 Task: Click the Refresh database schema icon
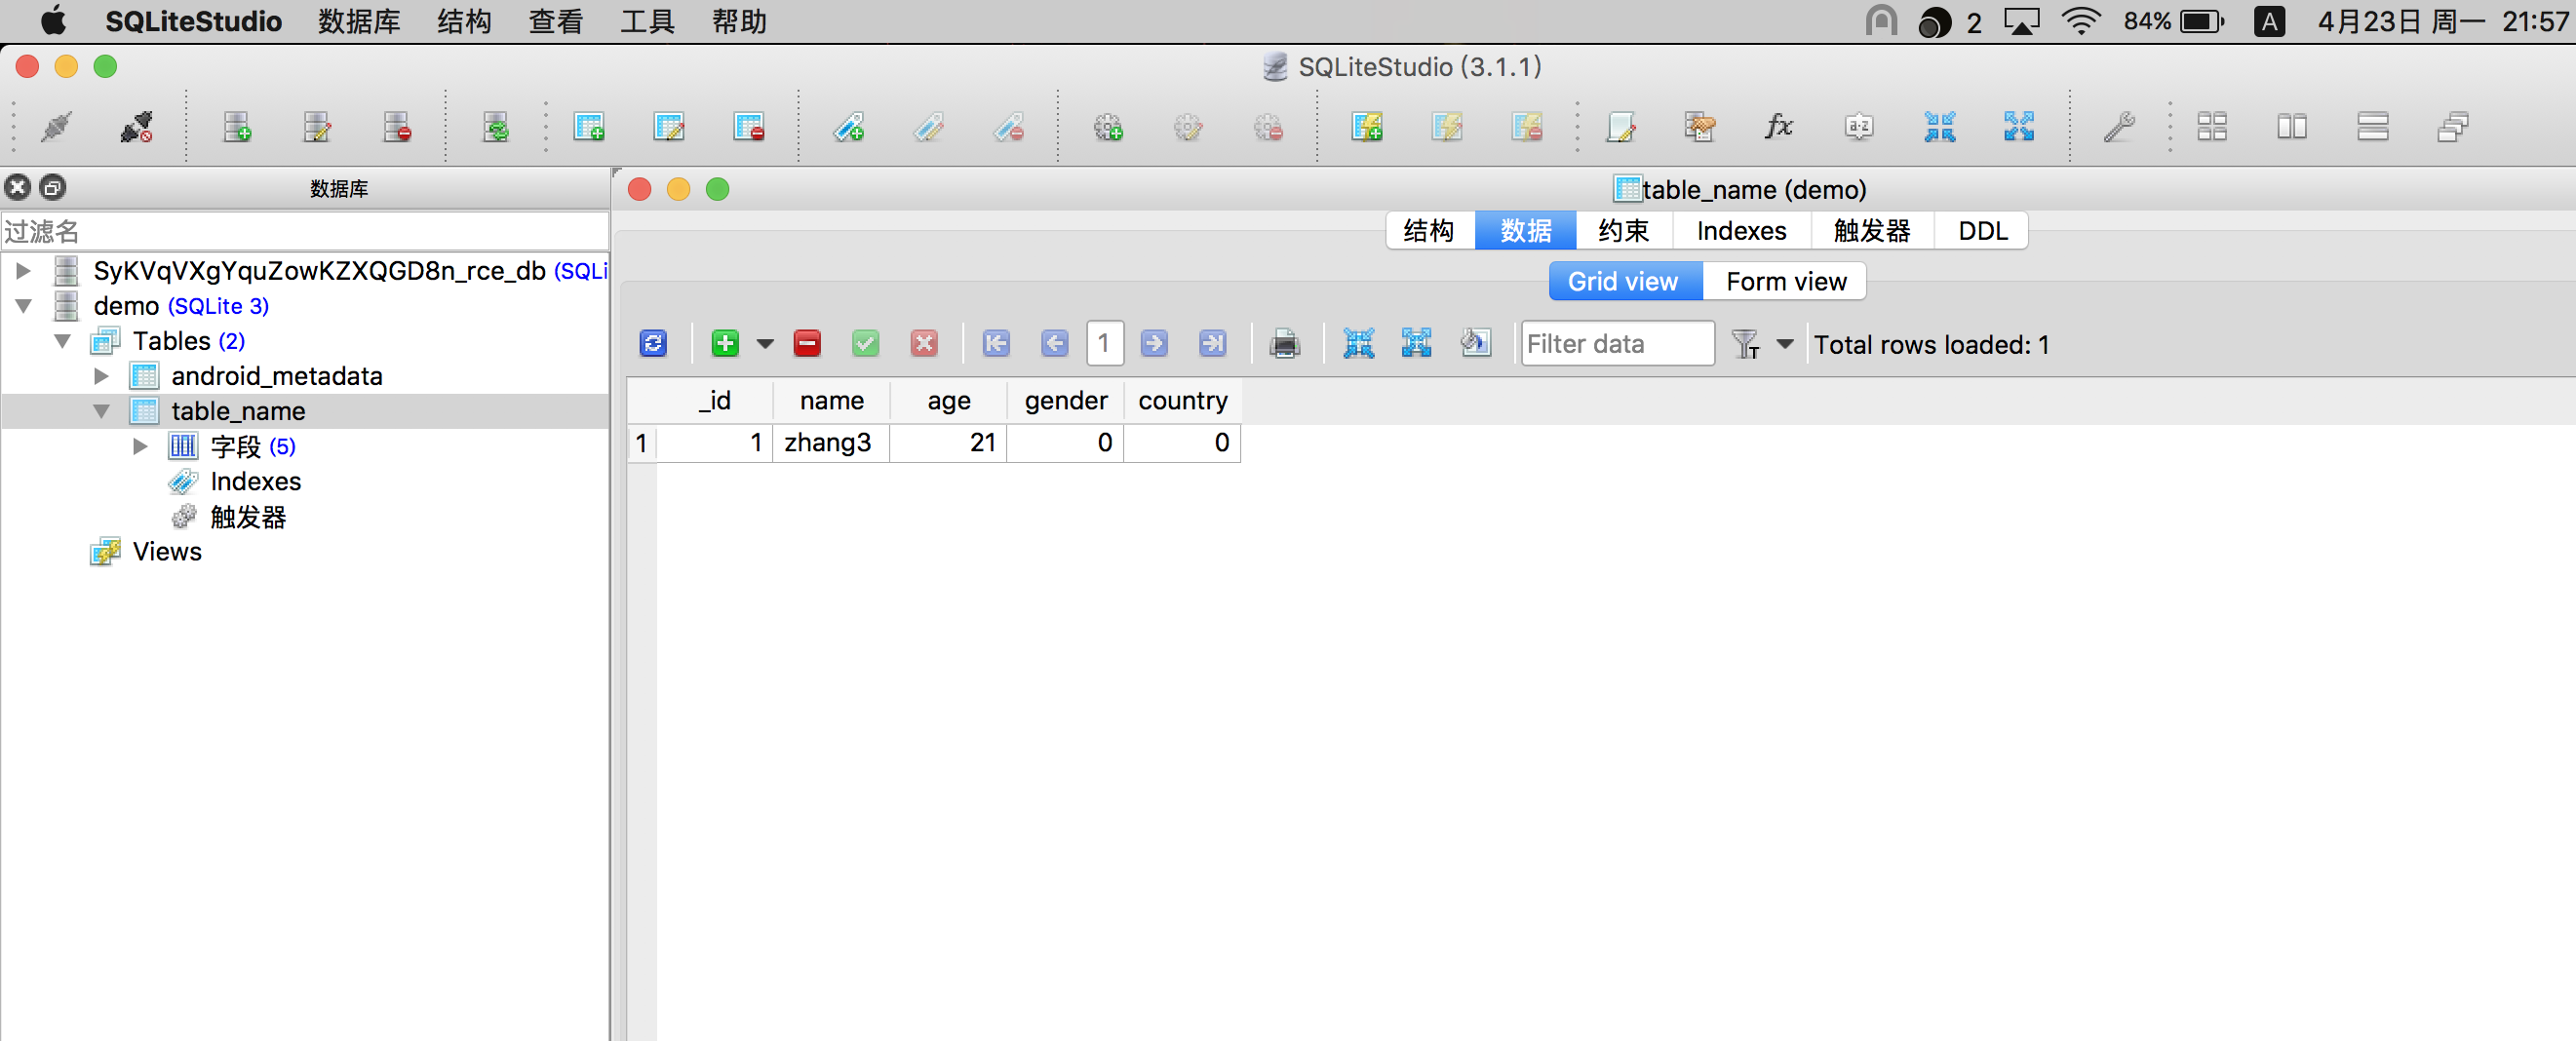pyautogui.click(x=495, y=127)
